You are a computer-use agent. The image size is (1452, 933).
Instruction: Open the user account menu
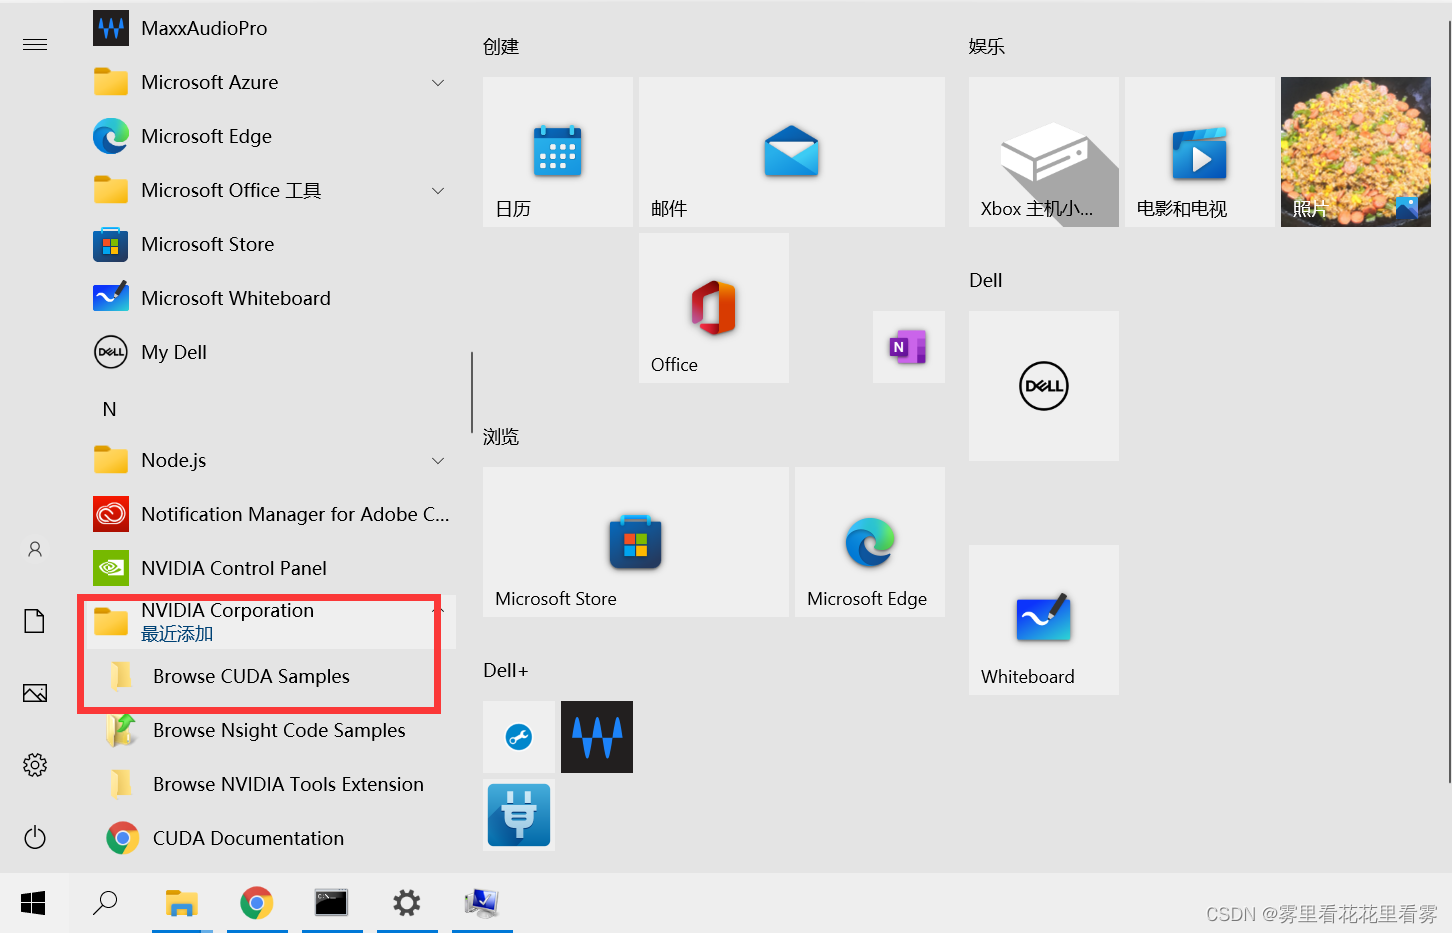click(35, 549)
